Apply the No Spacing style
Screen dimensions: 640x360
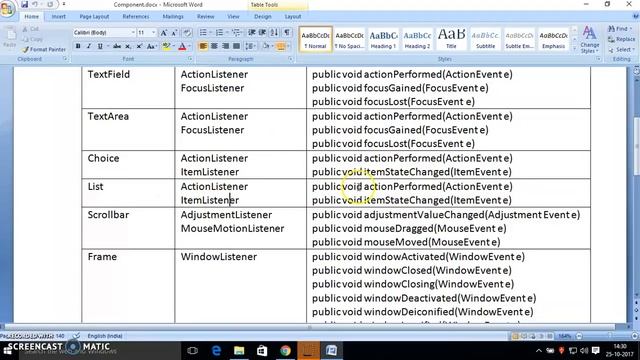click(349, 40)
